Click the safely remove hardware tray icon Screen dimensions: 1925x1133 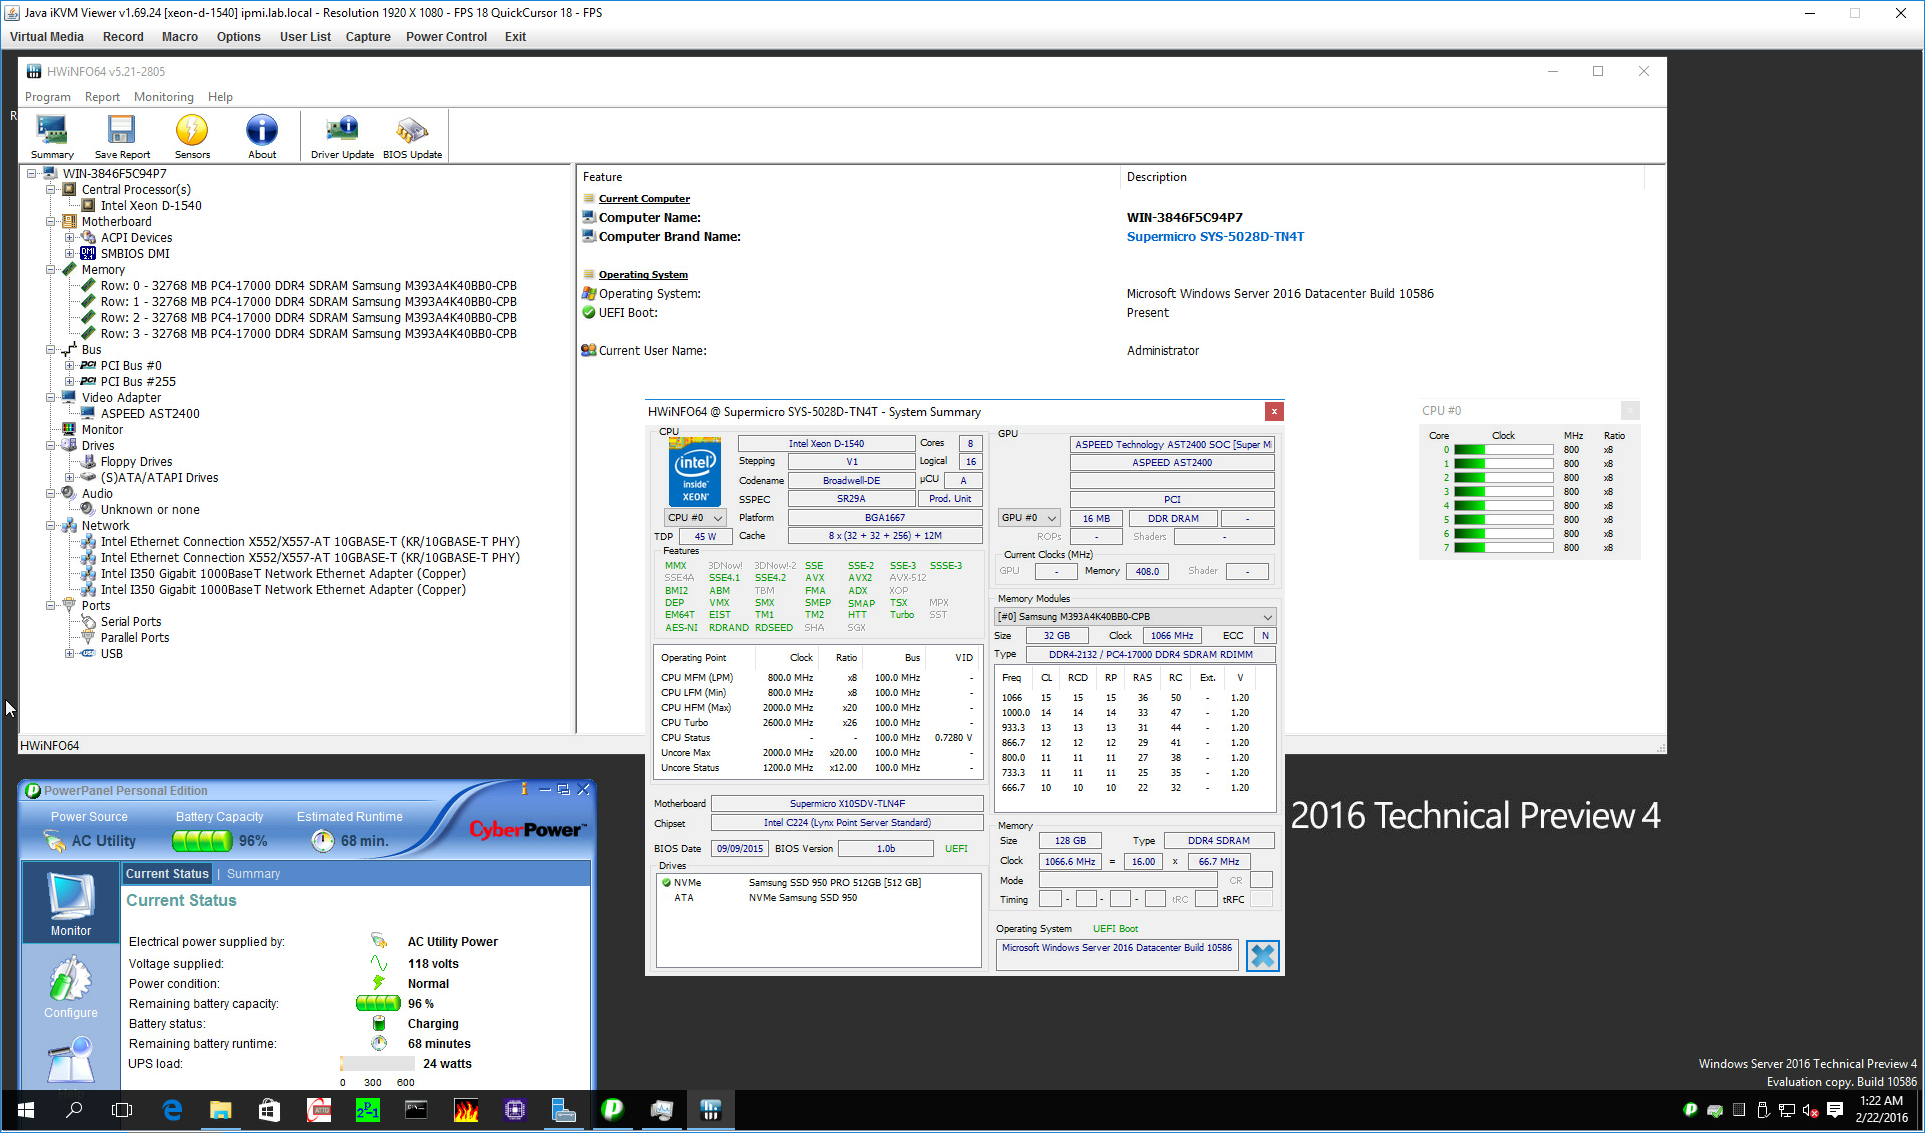click(x=1763, y=1110)
